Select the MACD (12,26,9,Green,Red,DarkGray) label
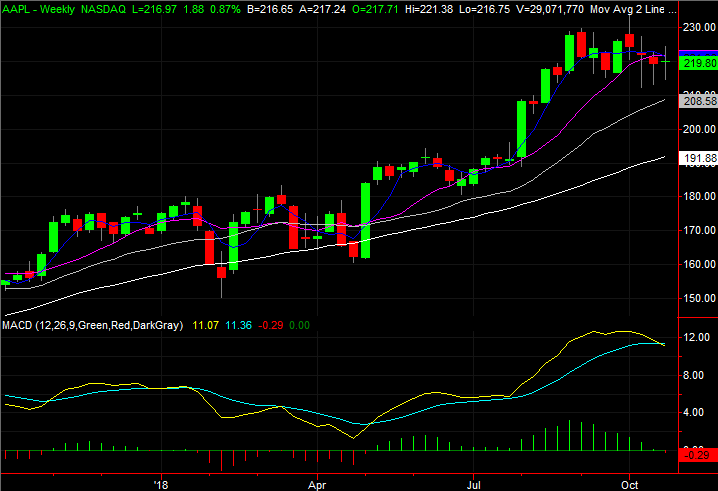The image size is (718, 491). point(92,325)
